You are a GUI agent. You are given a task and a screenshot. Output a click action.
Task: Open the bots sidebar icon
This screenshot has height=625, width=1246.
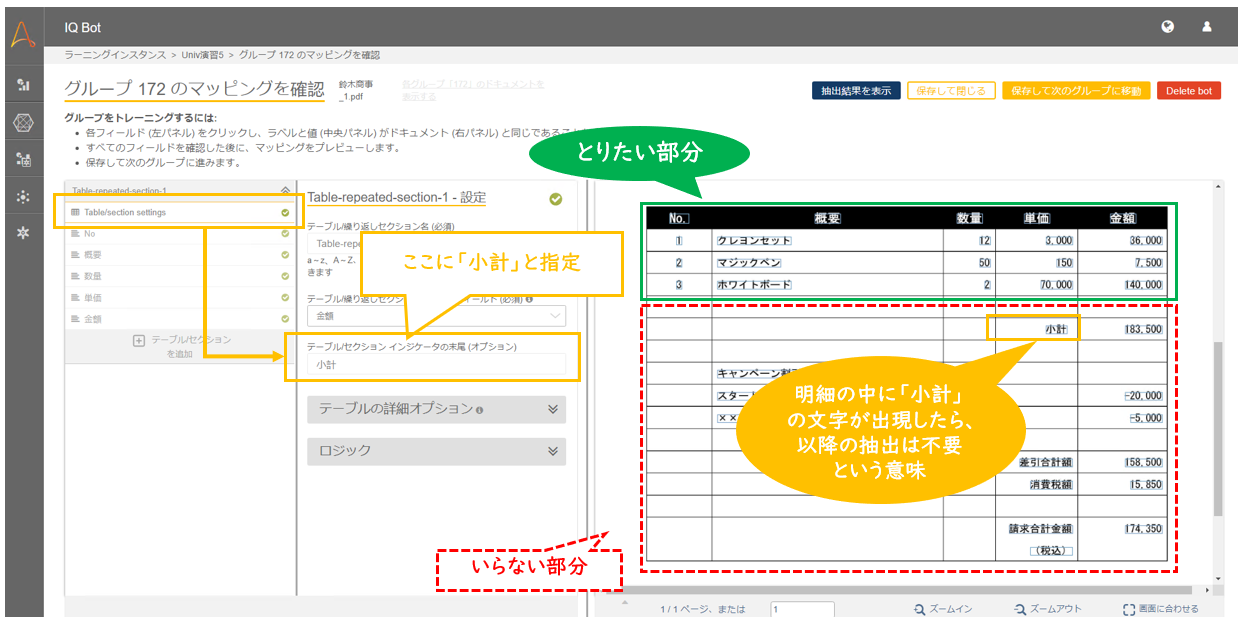23,159
